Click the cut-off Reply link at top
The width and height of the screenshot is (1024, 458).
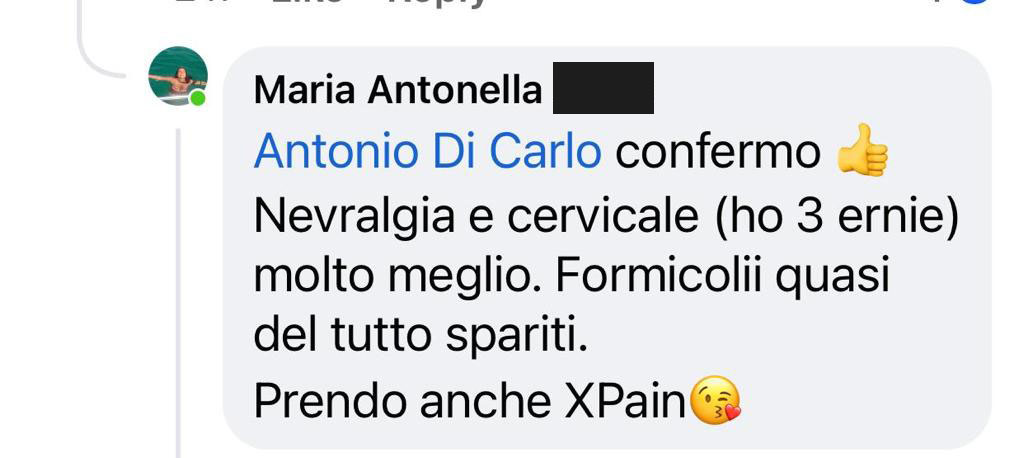(434, 3)
